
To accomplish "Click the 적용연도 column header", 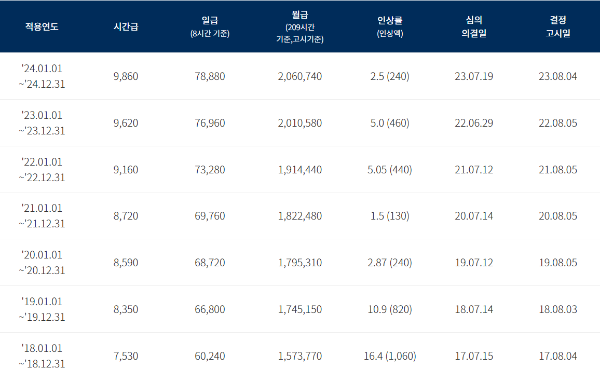I will tap(42, 26).
